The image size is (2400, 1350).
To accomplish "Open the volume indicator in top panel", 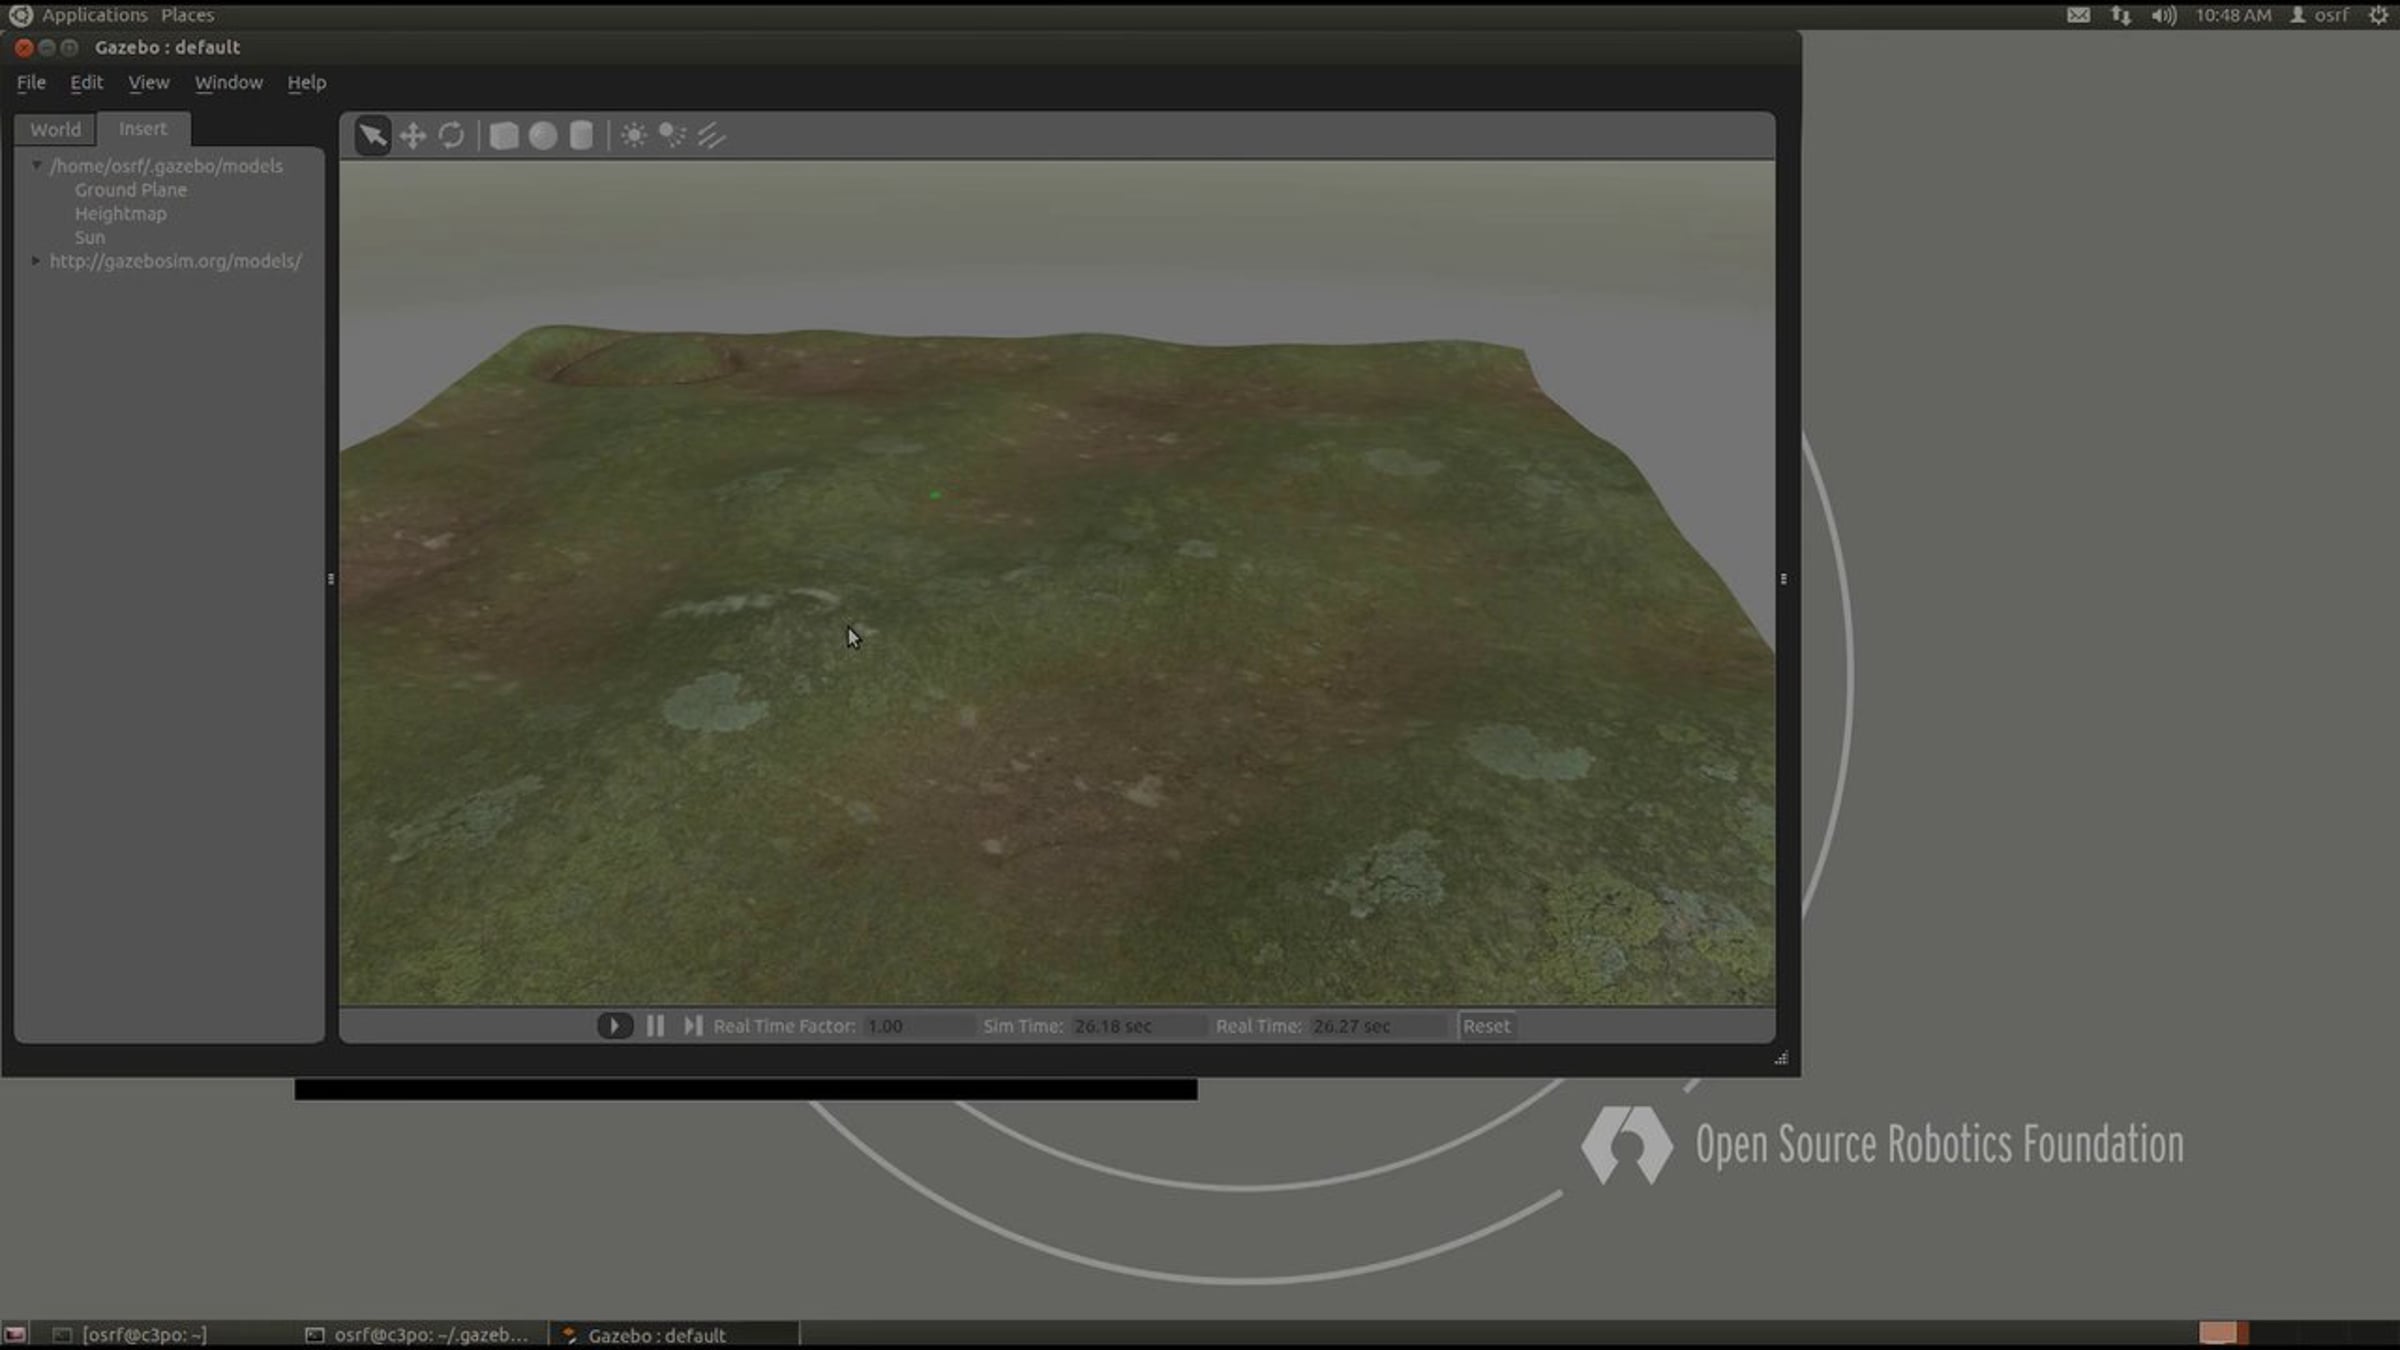I will pyautogui.click(x=2164, y=15).
